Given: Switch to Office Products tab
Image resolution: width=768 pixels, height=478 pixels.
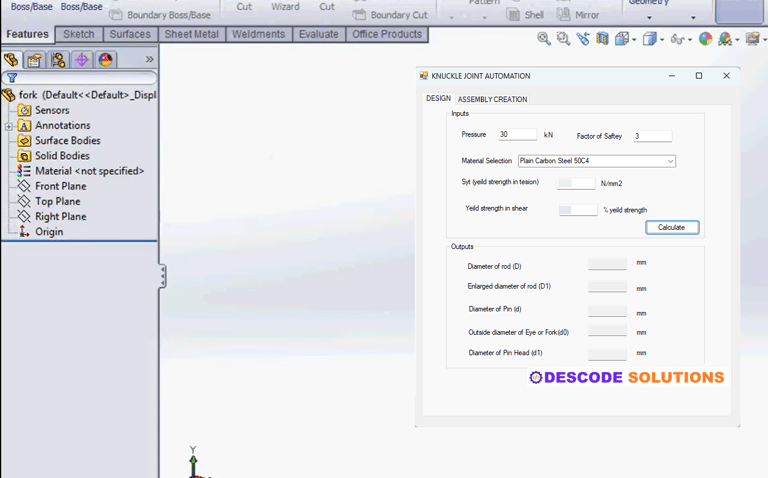Looking at the screenshot, I should tap(386, 34).
